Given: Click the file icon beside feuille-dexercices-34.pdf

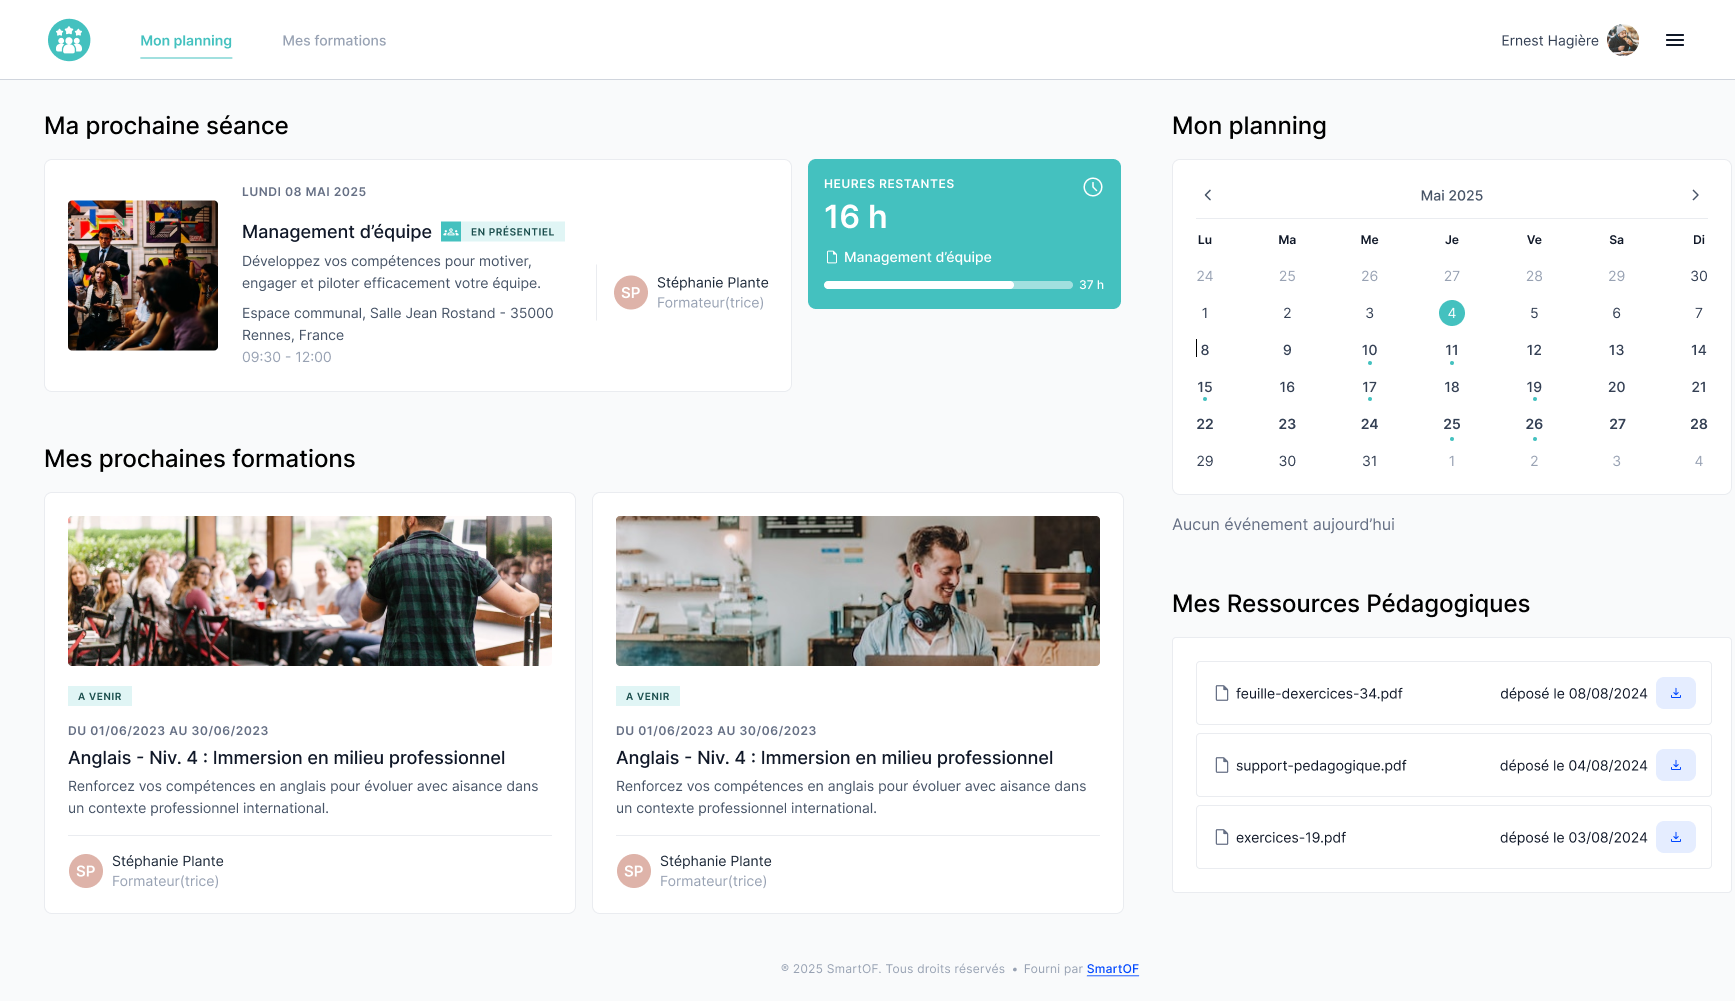Looking at the screenshot, I should tap(1221, 693).
